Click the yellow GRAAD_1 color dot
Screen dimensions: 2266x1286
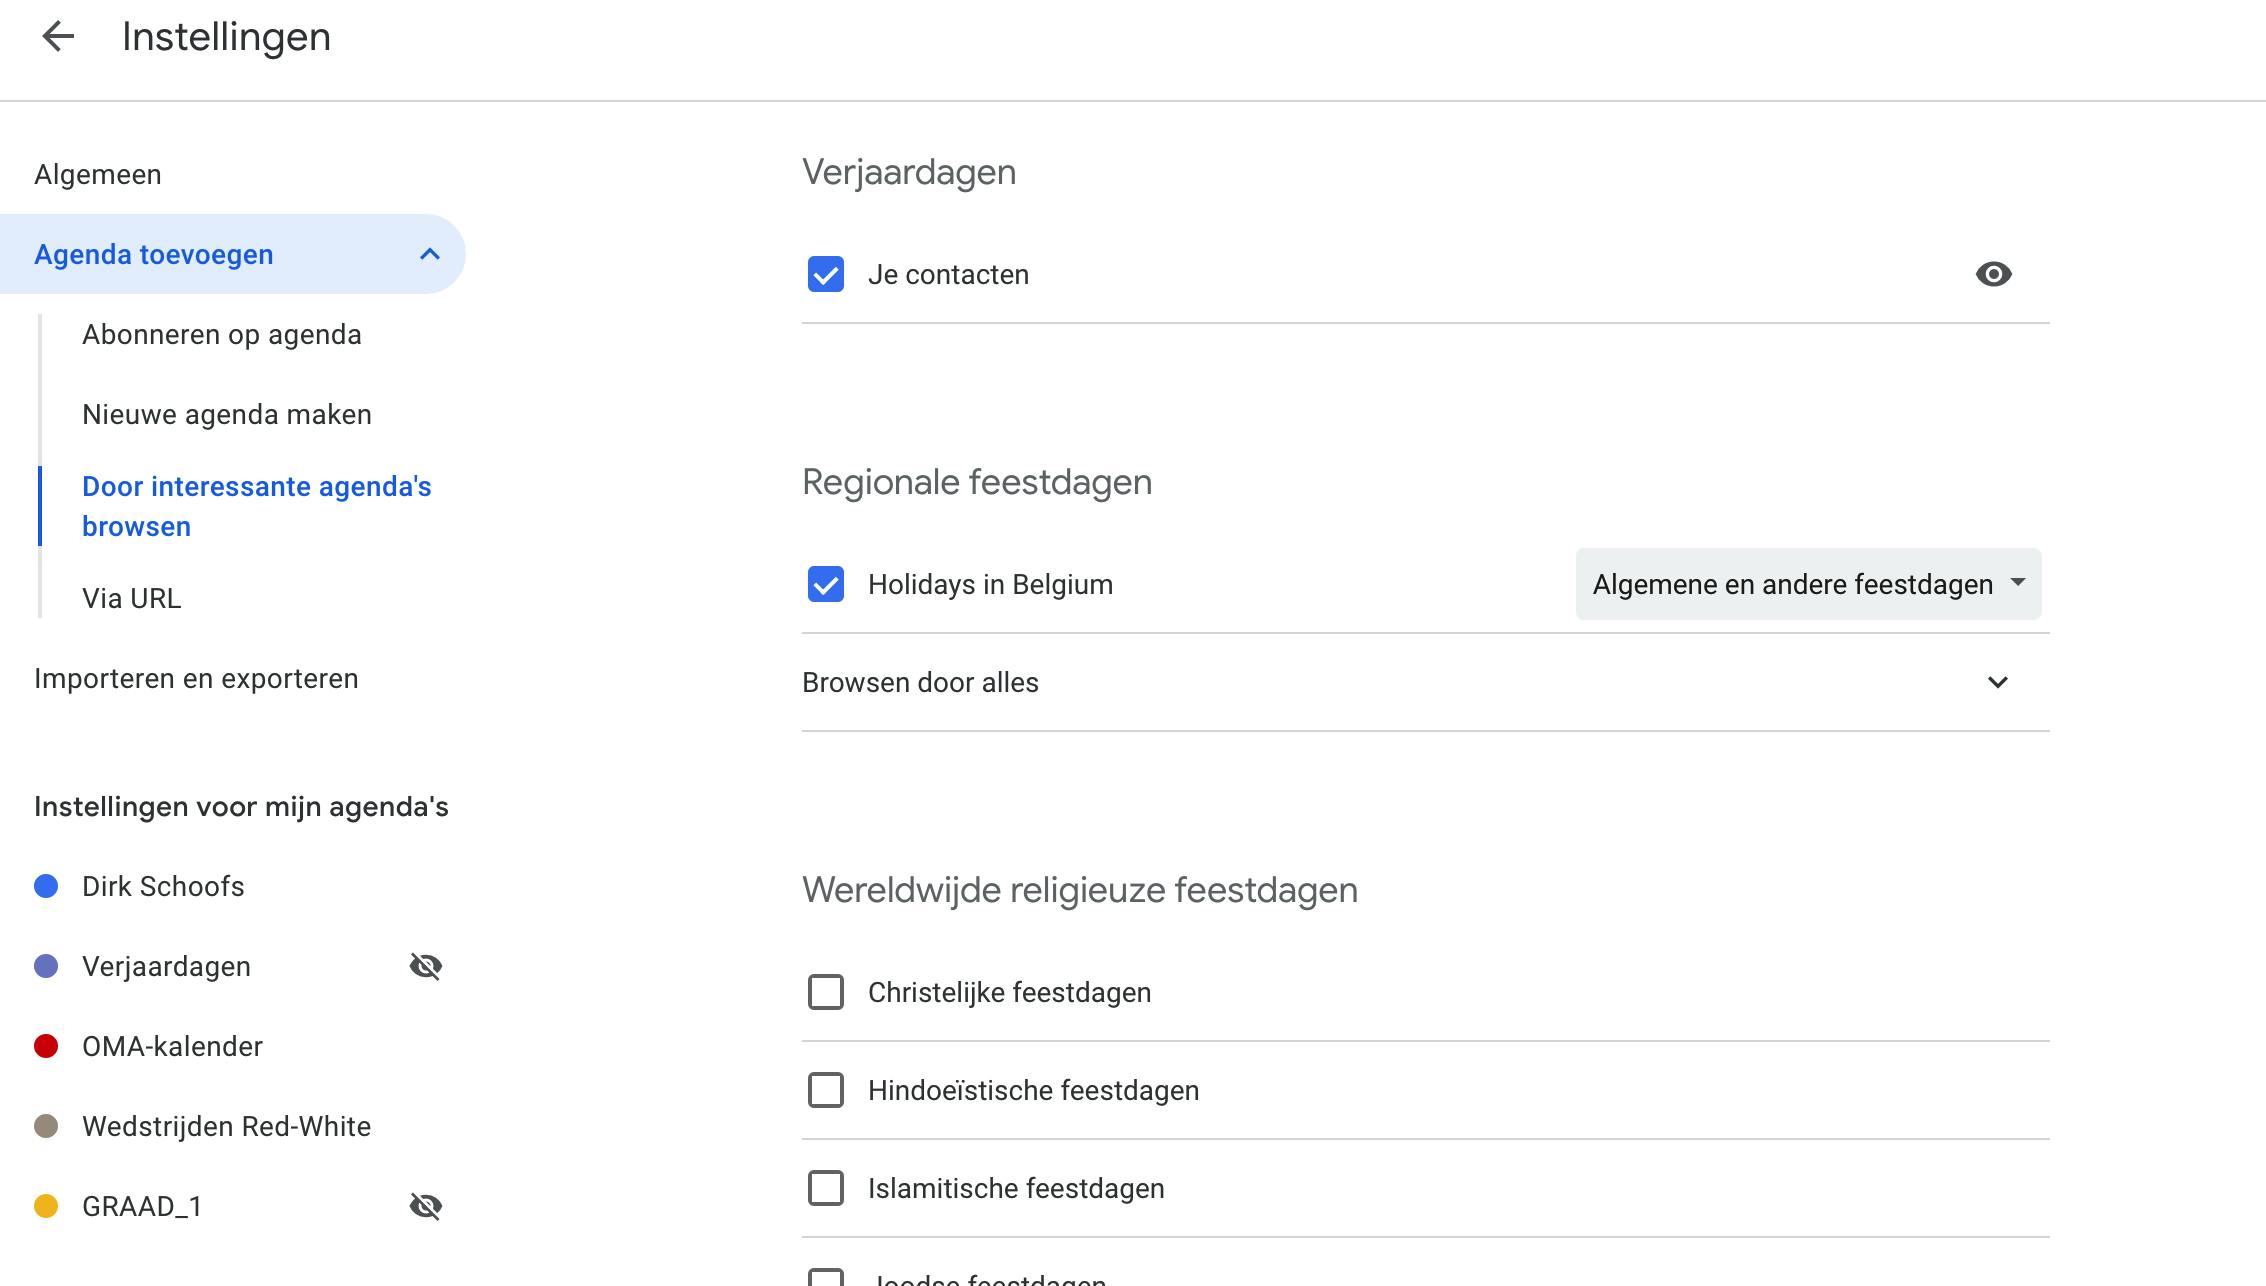tap(46, 1206)
